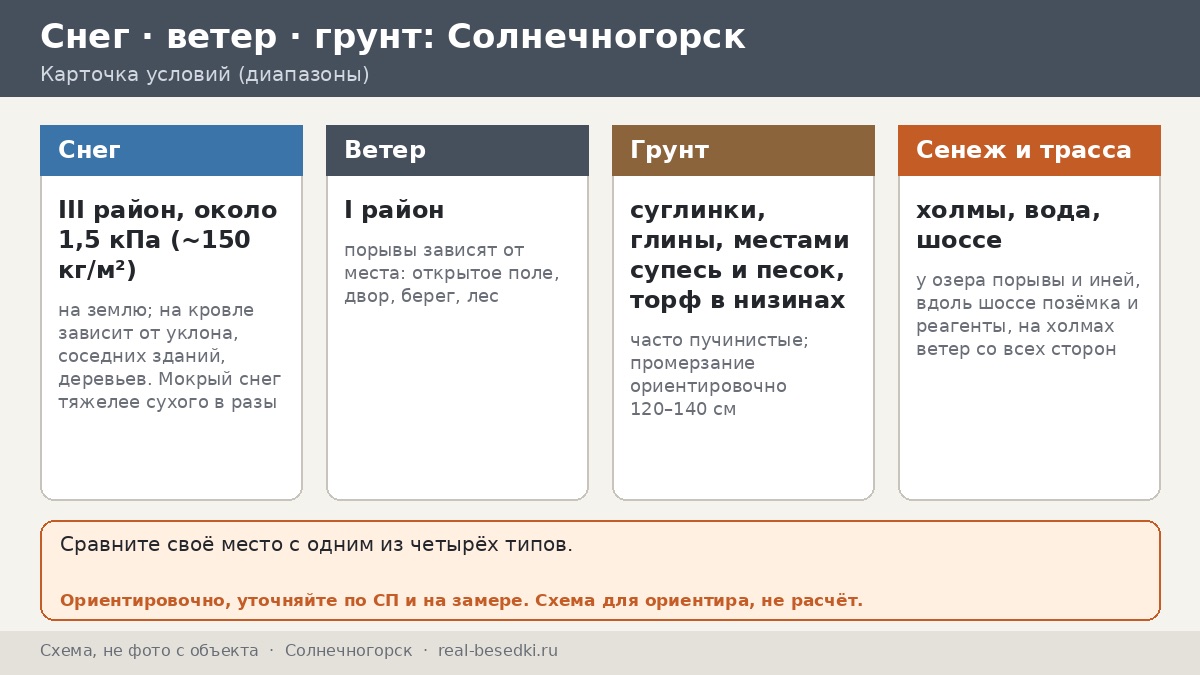Select the 'Ветер' card header

[x=457, y=150]
